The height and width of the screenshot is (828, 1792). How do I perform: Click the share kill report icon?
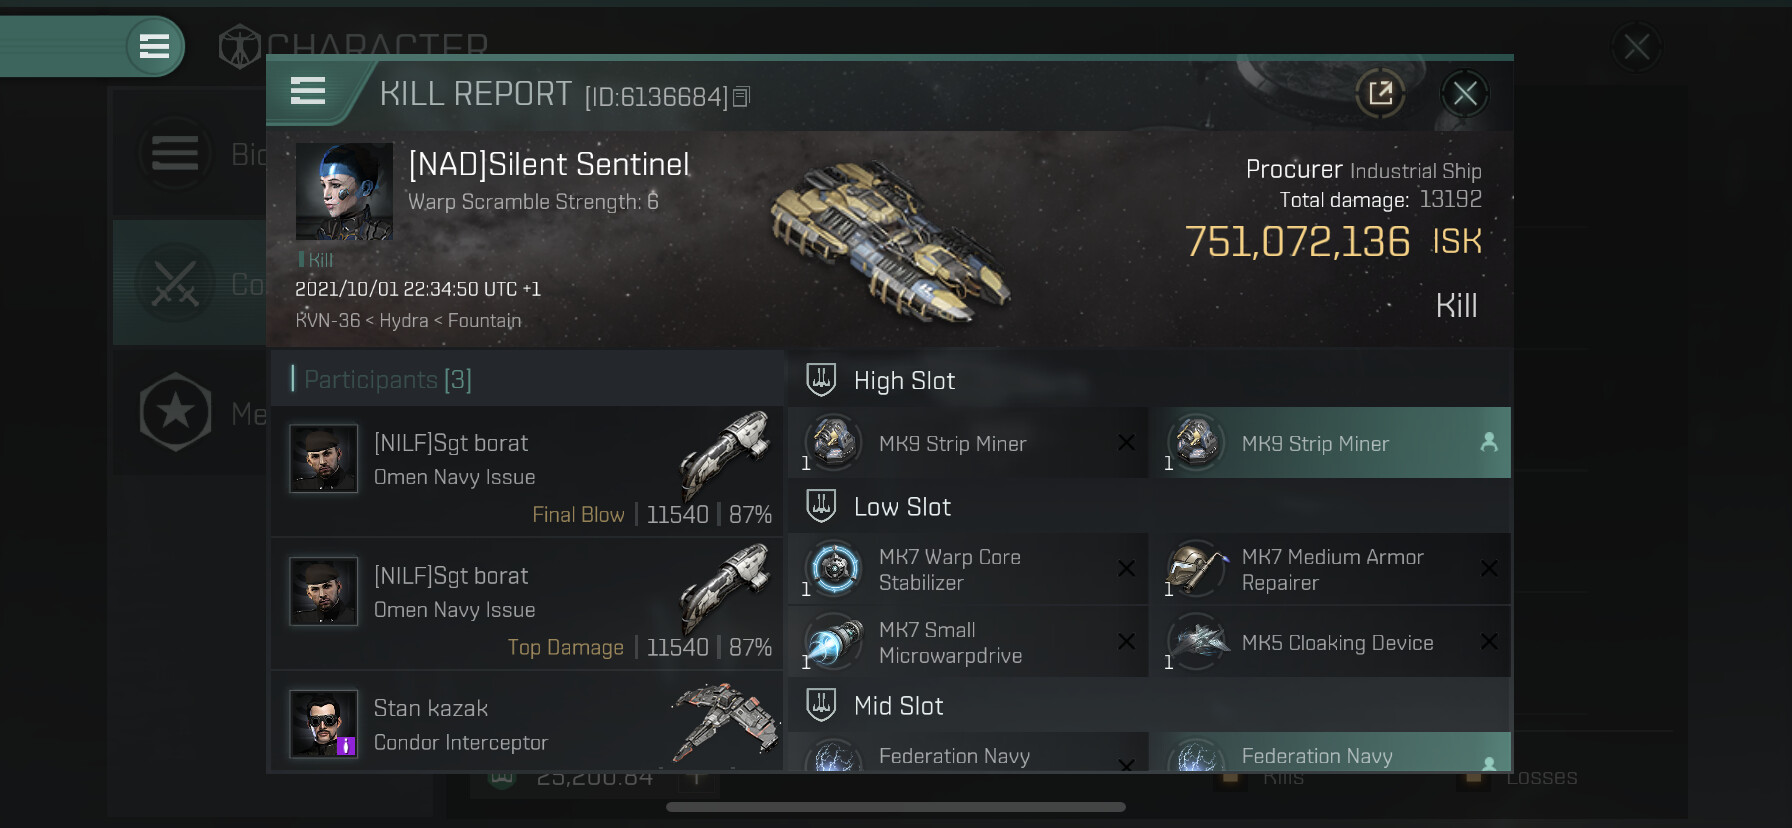point(1380,94)
